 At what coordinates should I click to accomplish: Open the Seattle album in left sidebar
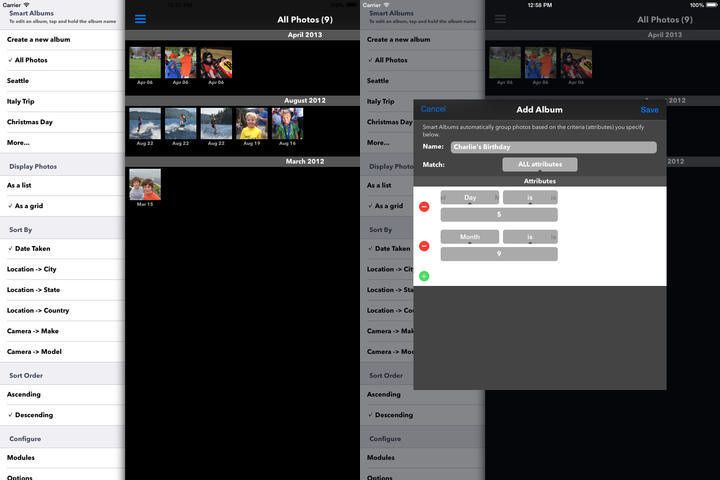coord(18,80)
